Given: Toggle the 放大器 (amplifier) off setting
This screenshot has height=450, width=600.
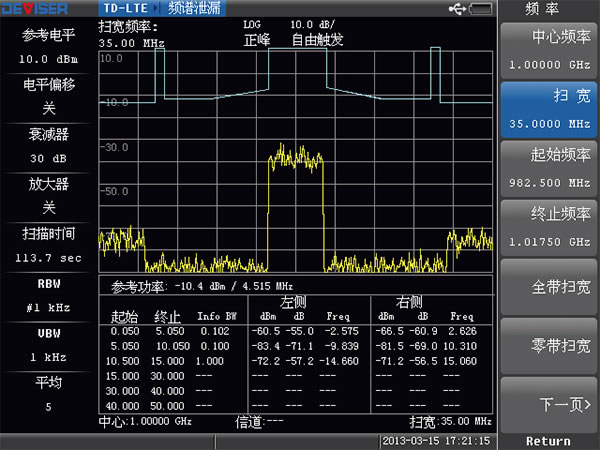Looking at the screenshot, I should pyautogui.click(x=47, y=195).
